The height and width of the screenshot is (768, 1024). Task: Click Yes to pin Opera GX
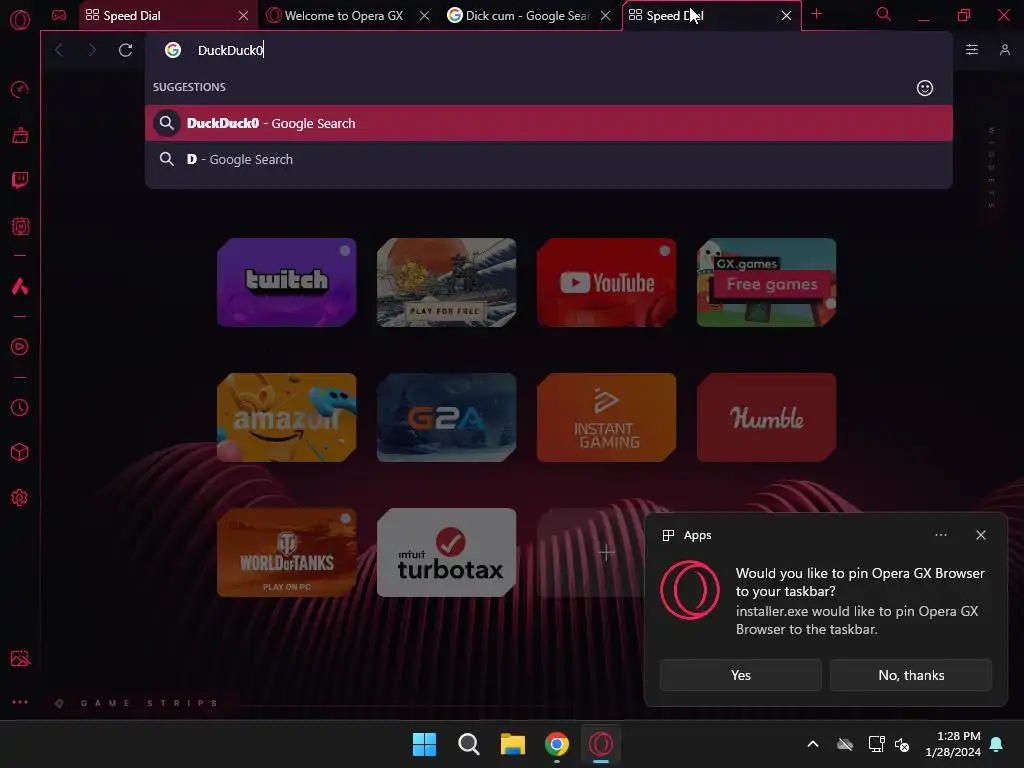point(741,675)
